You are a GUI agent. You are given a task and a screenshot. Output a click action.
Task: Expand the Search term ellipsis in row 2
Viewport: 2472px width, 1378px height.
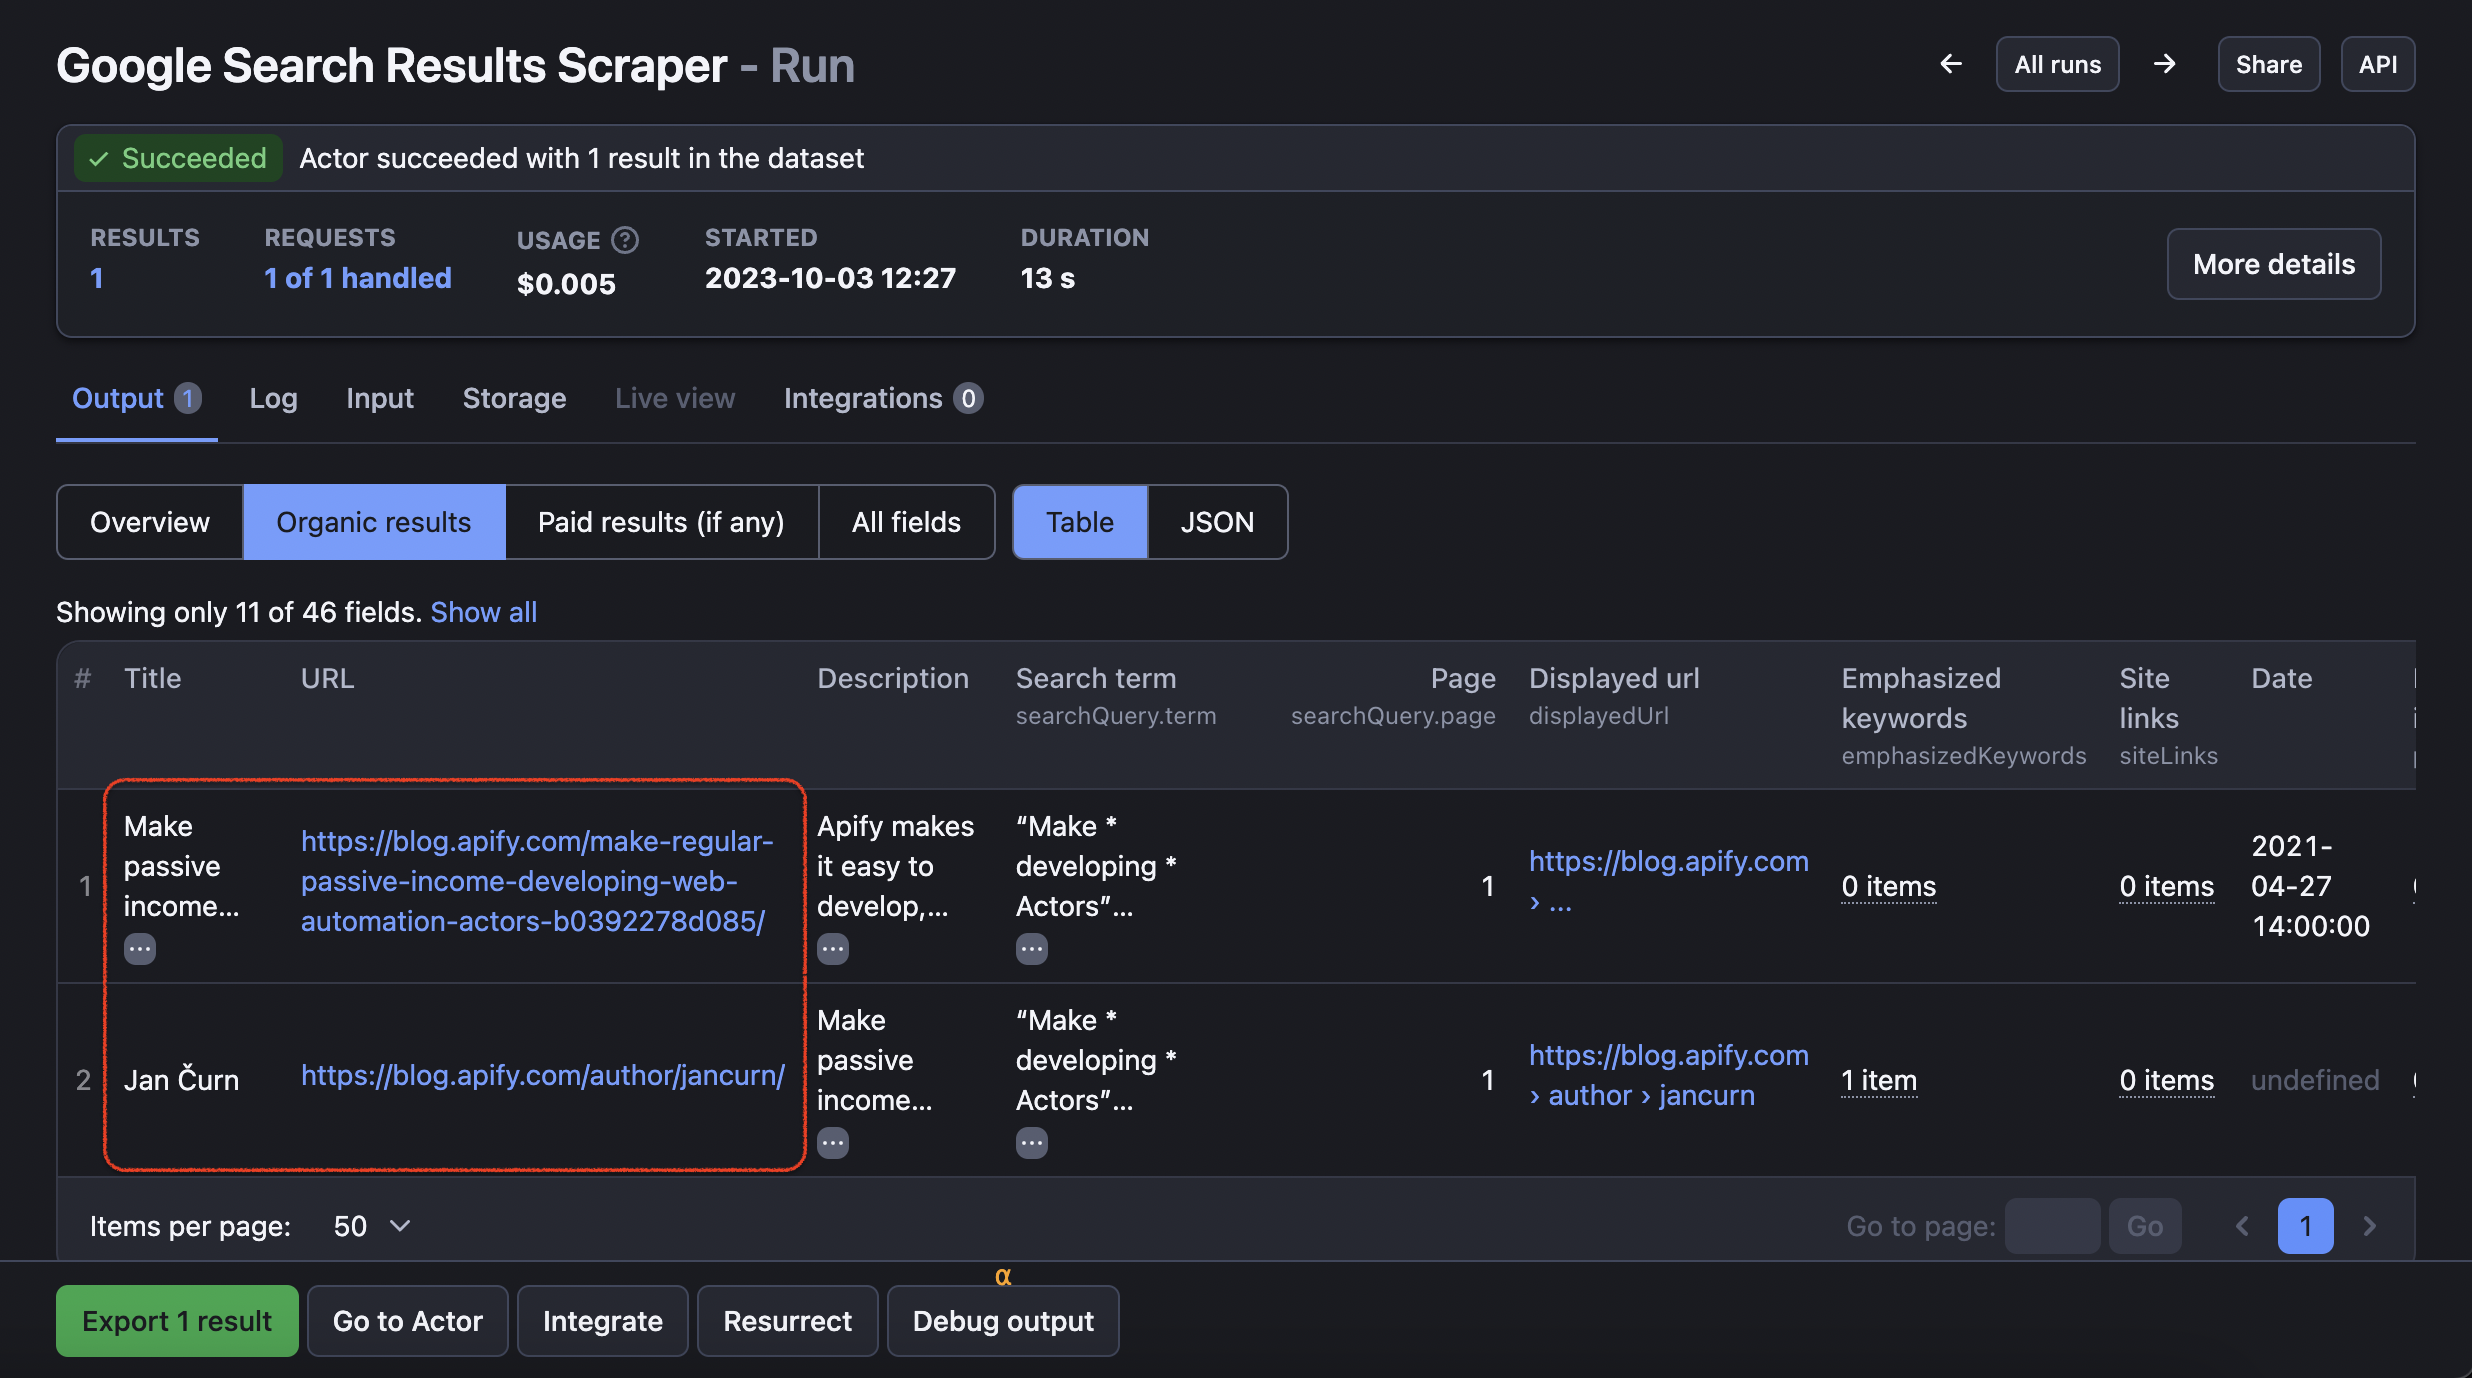click(1032, 1142)
